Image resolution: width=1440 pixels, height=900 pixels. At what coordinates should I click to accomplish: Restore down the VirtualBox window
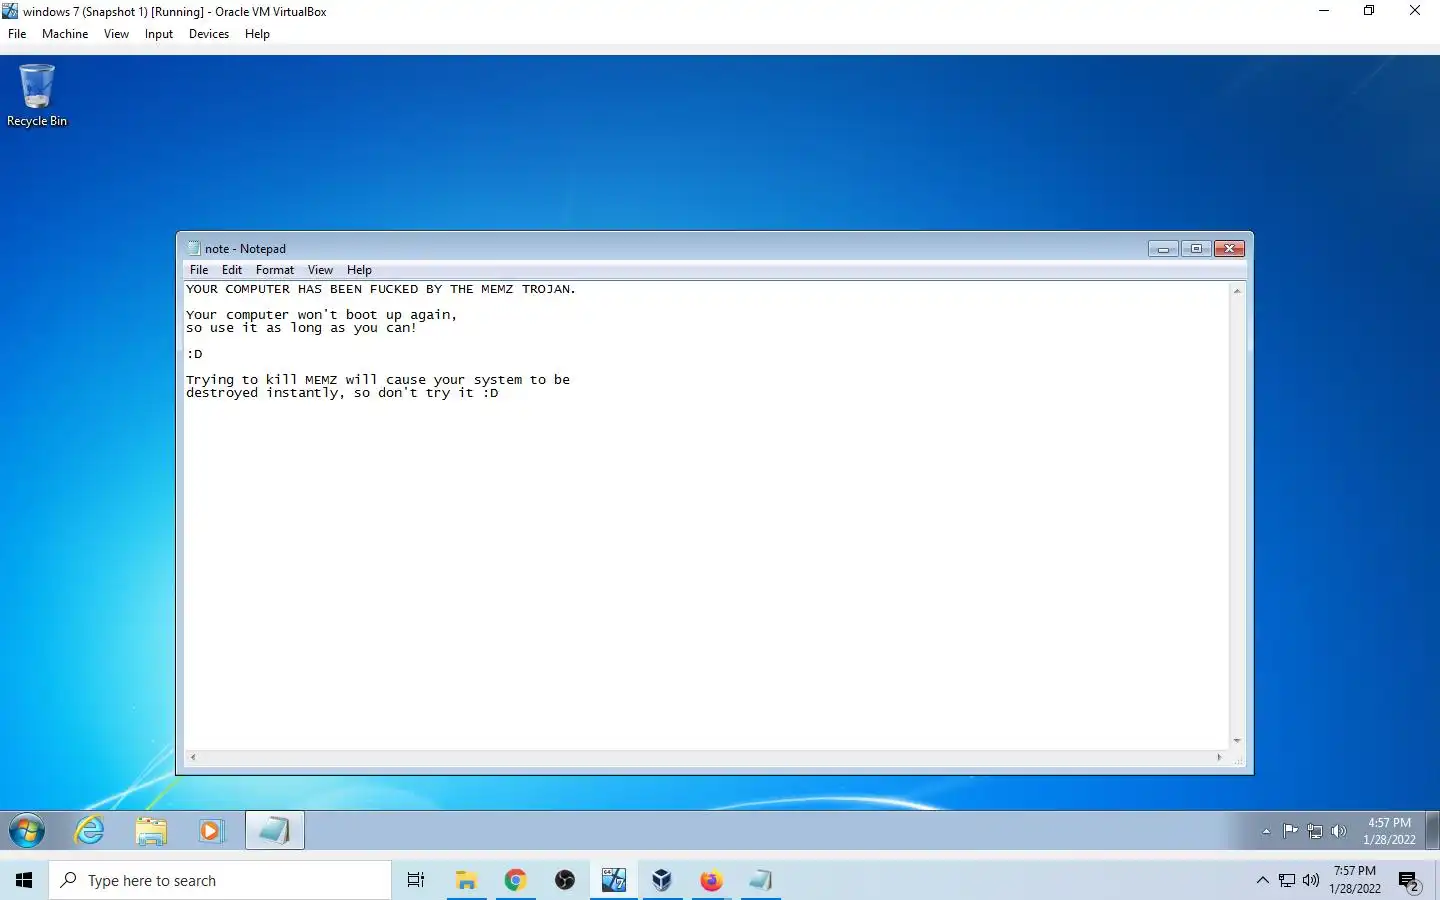tap(1369, 11)
